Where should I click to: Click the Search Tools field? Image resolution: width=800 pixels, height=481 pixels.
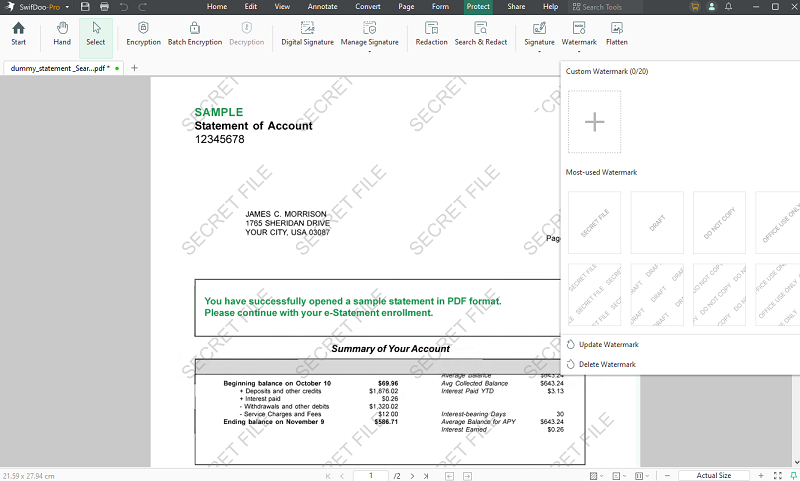pyautogui.click(x=606, y=7)
